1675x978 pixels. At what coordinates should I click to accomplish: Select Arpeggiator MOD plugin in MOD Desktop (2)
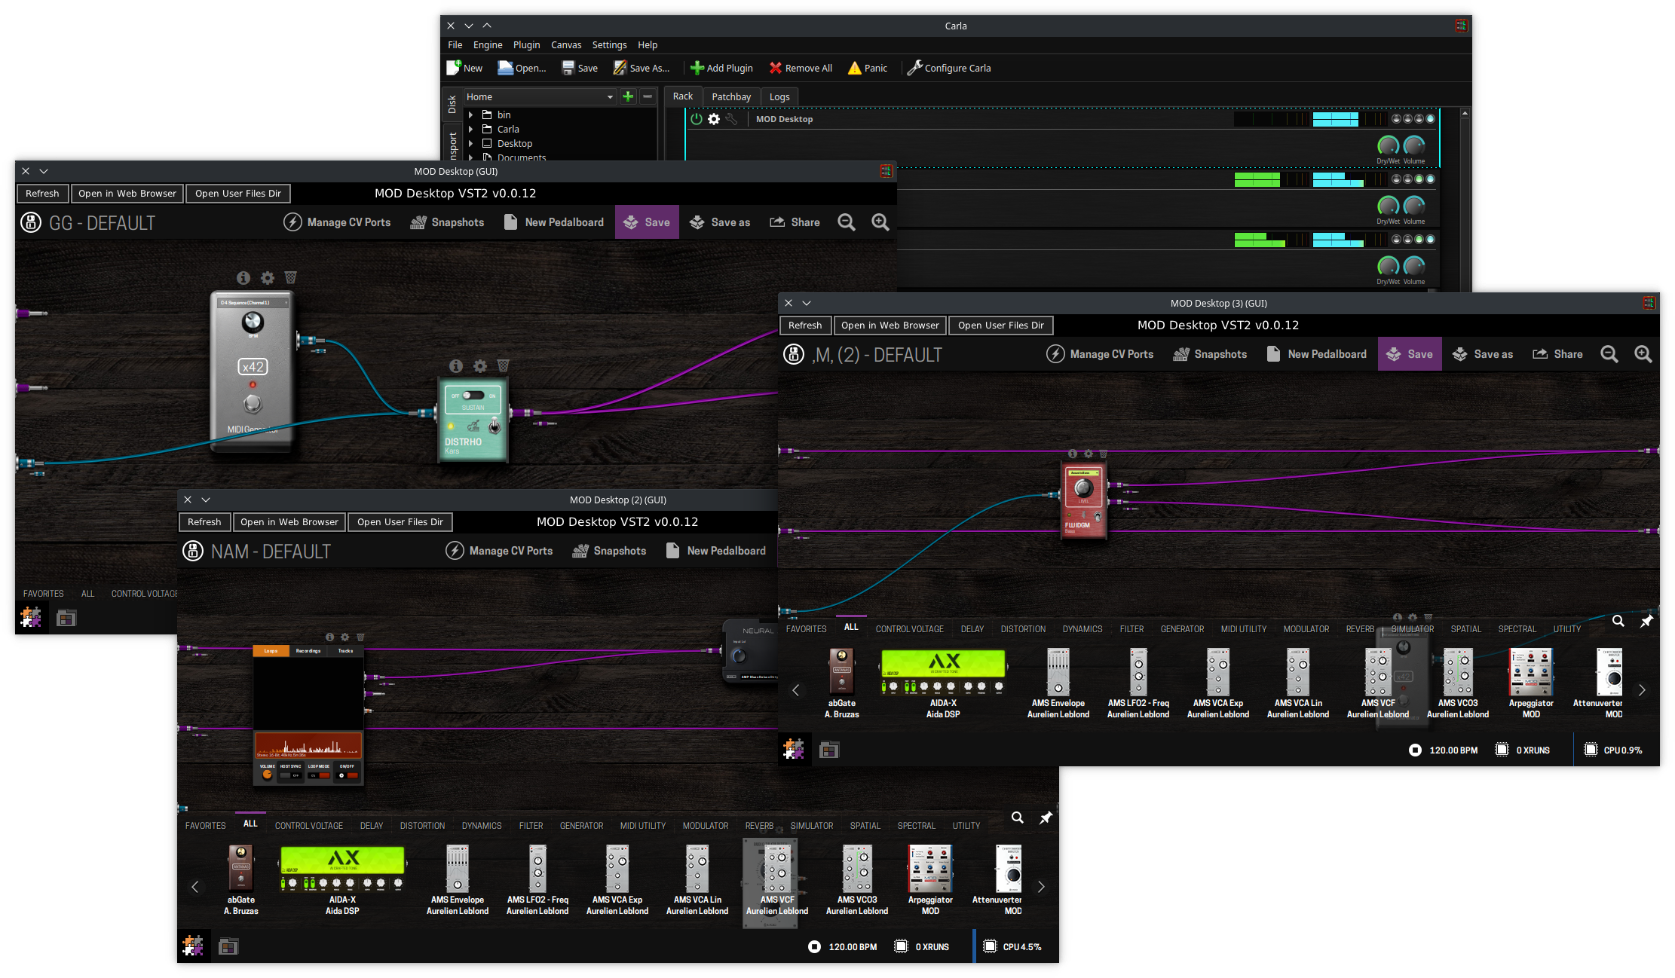tap(930, 880)
